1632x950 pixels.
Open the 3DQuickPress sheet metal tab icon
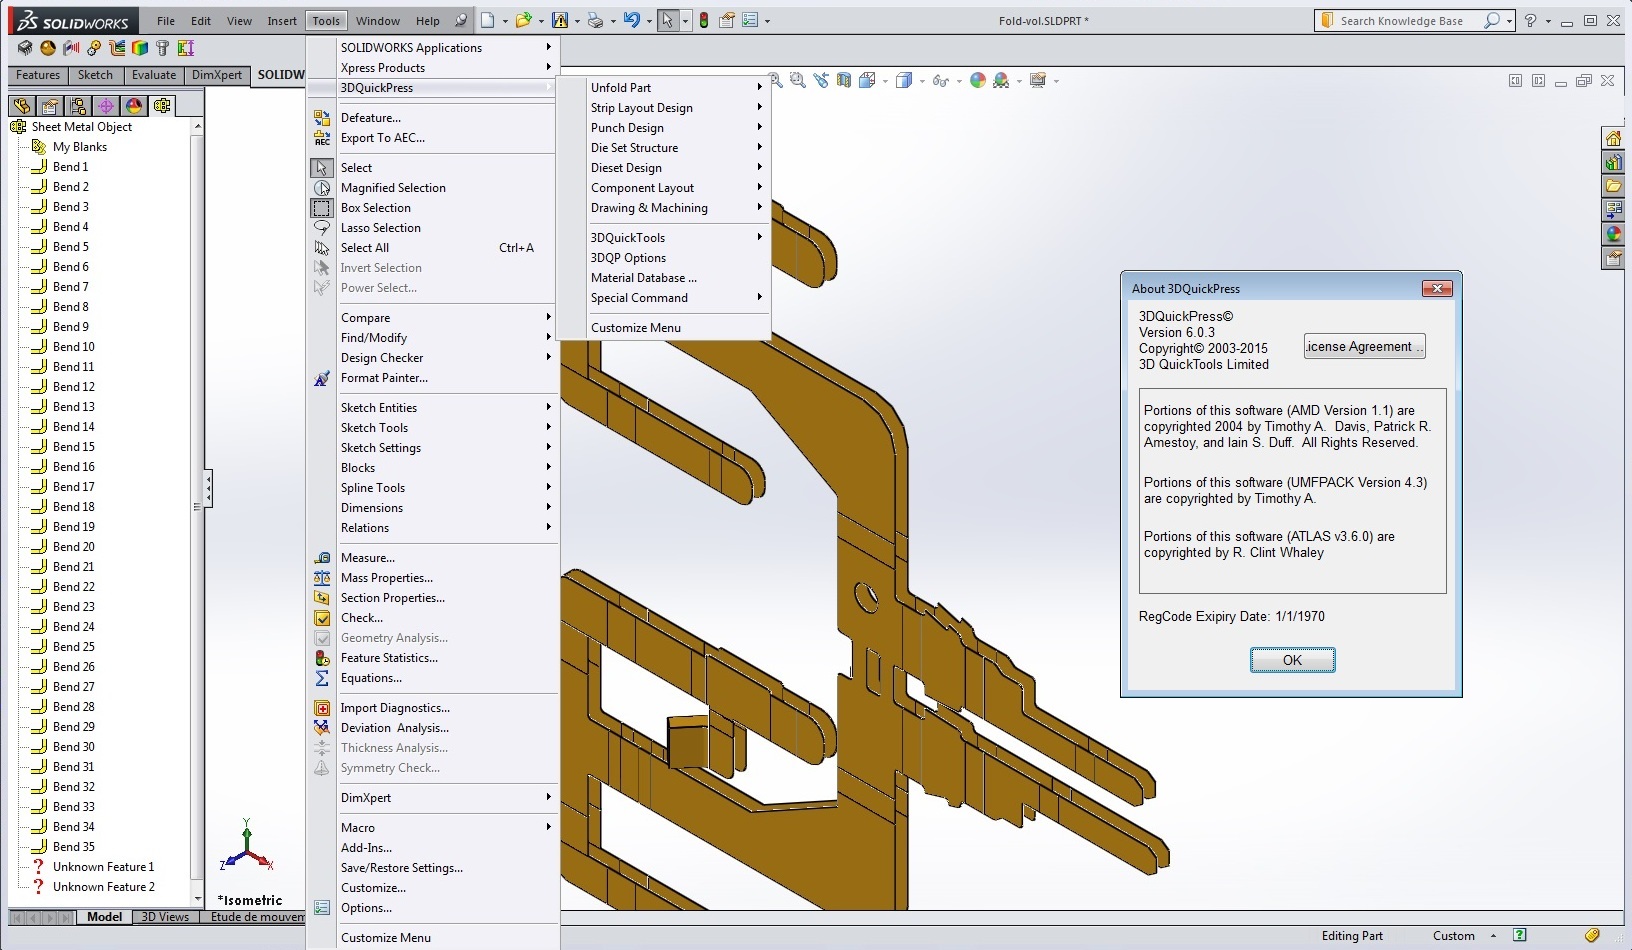162,105
